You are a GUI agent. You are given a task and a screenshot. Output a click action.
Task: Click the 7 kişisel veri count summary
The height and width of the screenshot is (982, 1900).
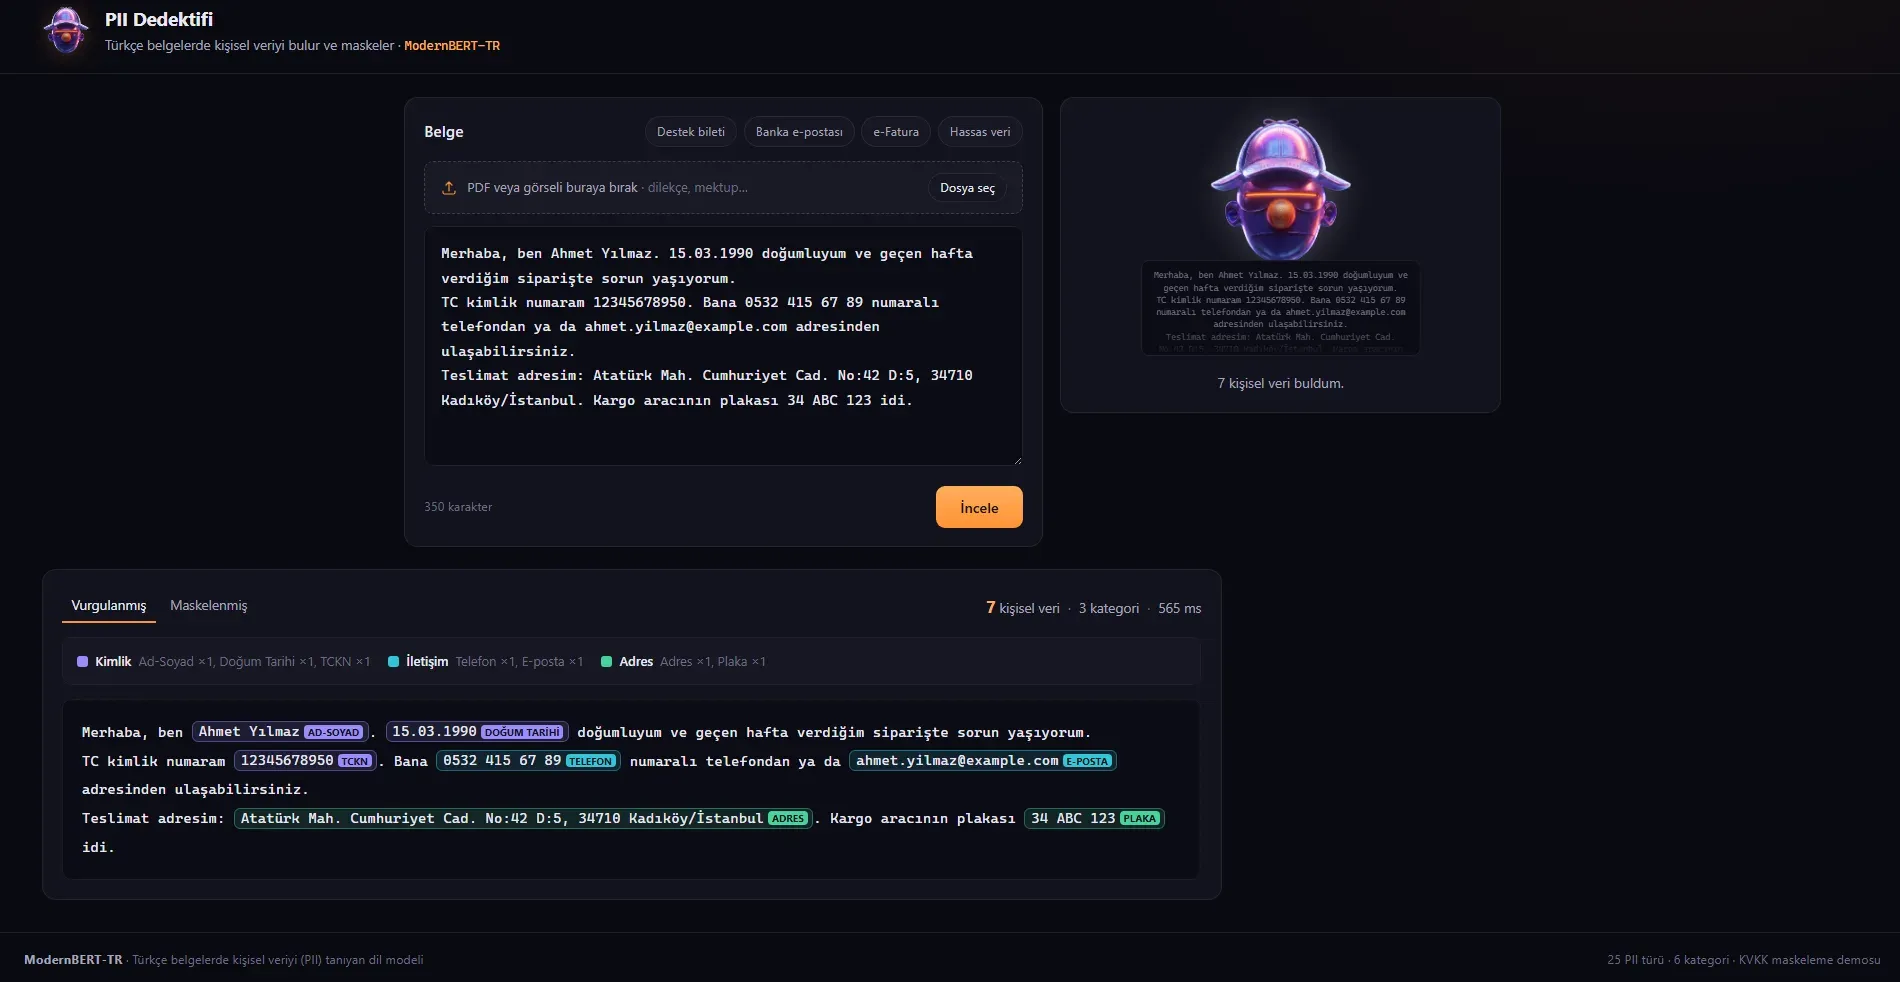click(1022, 608)
